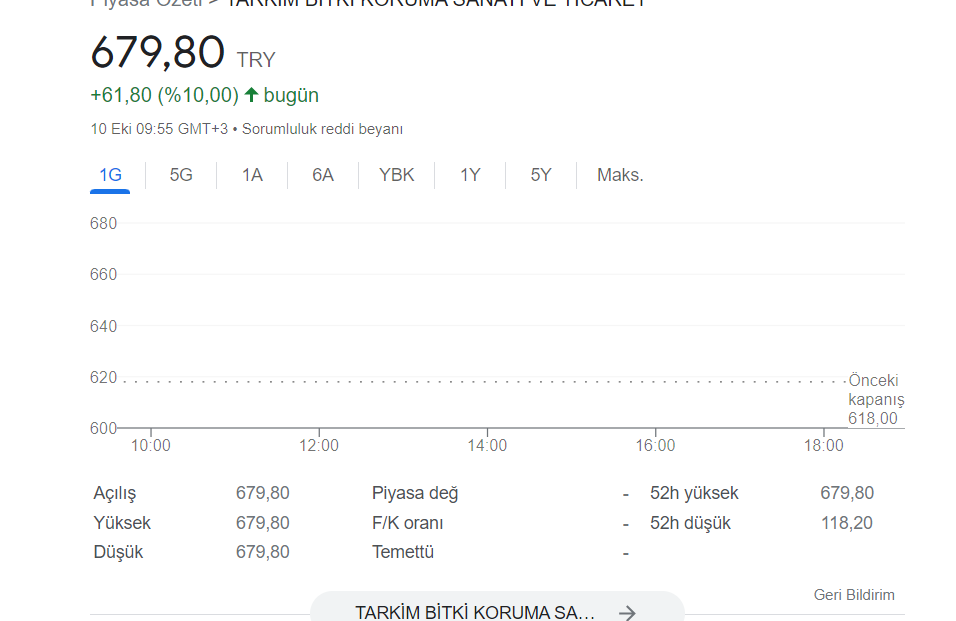The image size is (956, 621).
Task: Click the Yüksek value 679,80
Action: [263, 523]
